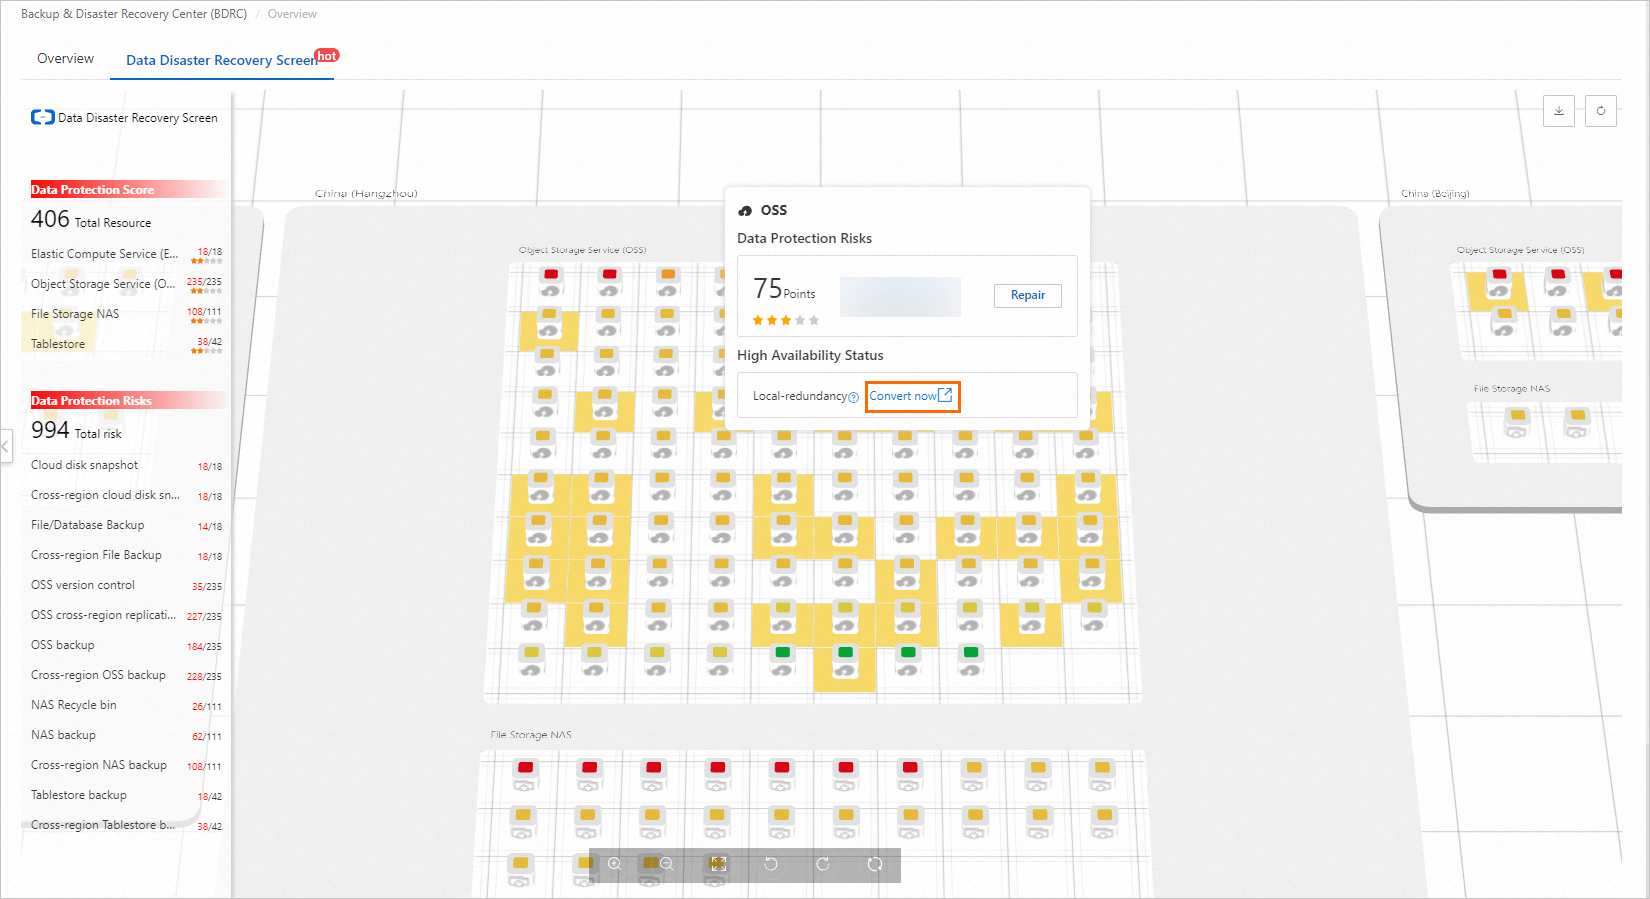1650x899 pixels.
Task: Click the OSS backup risk row
Action: 126,646
